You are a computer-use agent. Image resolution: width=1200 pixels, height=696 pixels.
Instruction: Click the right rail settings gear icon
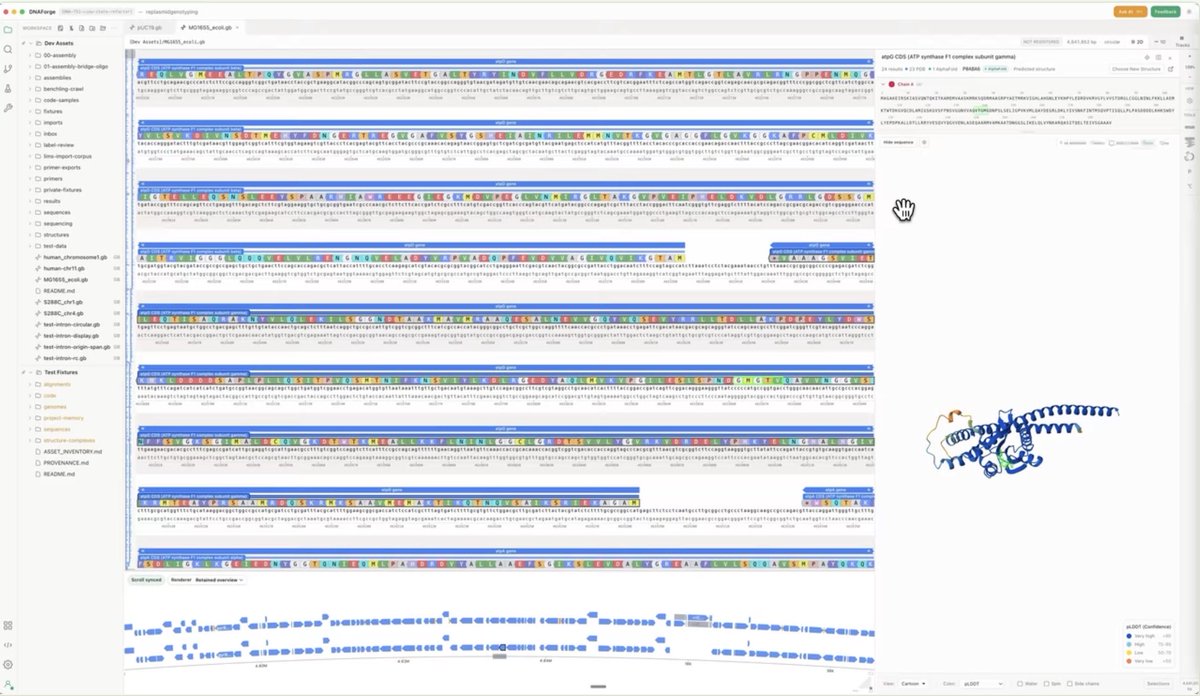1189,100
